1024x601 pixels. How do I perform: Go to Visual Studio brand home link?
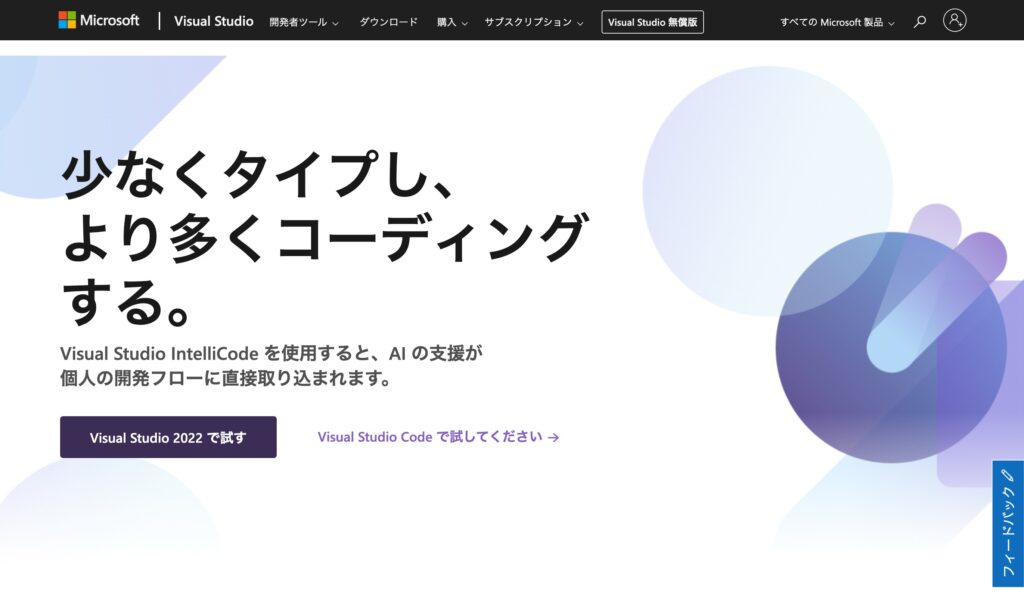pyautogui.click(x=213, y=21)
